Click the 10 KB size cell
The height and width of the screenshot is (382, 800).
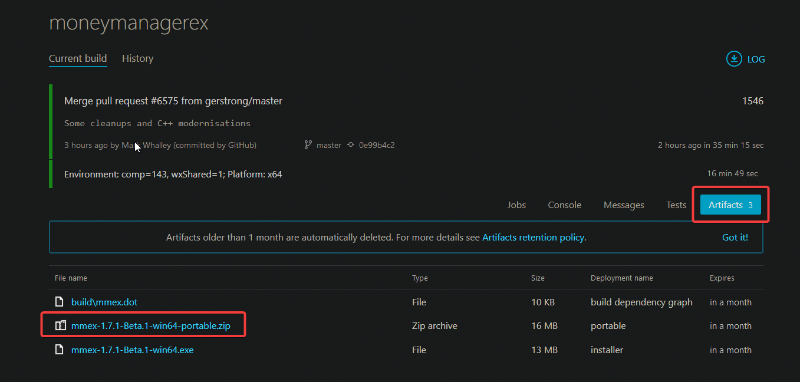pyautogui.click(x=542, y=302)
